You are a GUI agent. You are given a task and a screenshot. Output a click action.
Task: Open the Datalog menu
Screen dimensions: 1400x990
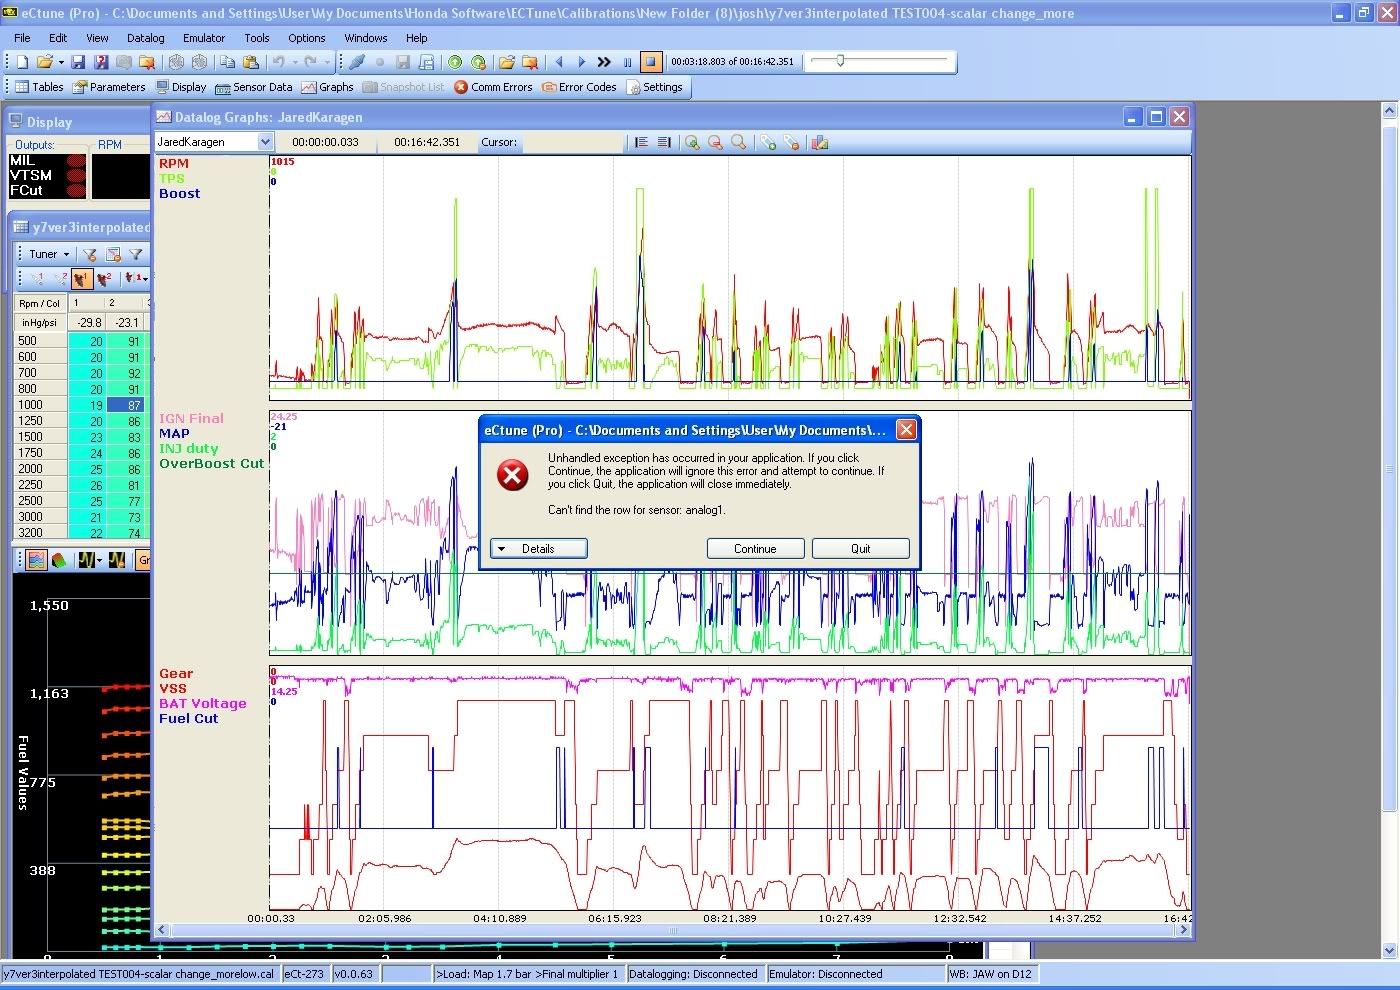145,38
